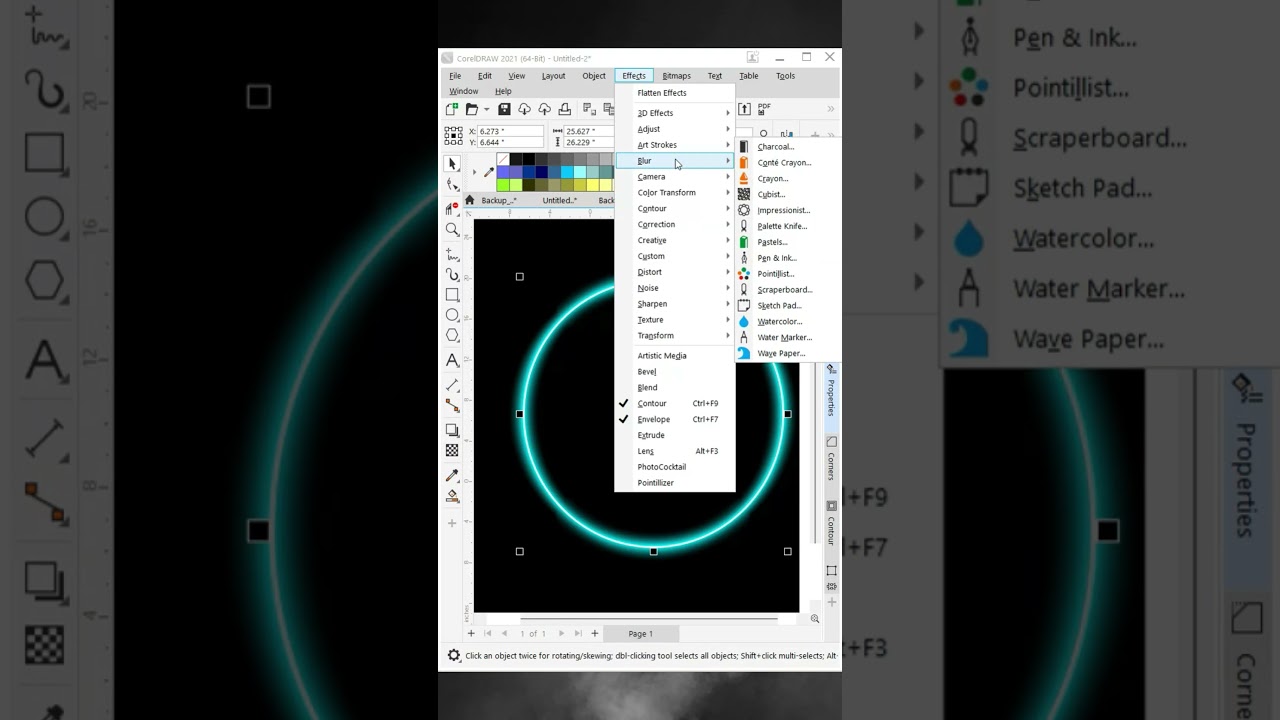The height and width of the screenshot is (720, 1280).
Task: Click the Save floppy disk icon
Action: pyautogui.click(x=504, y=109)
